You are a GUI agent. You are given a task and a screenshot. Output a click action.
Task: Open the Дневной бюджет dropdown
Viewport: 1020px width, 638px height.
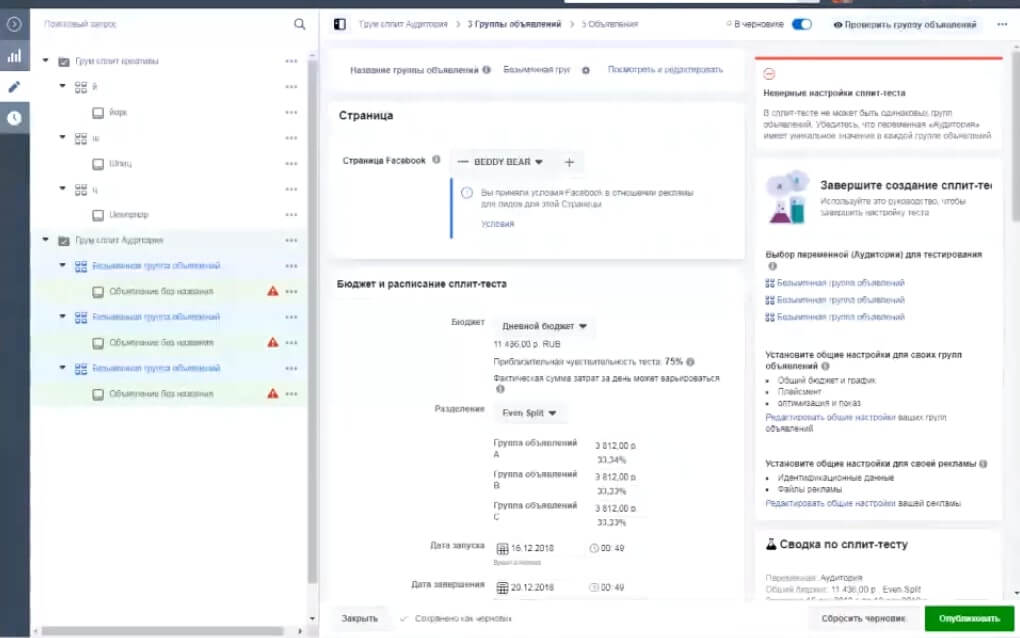(x=544, y=326)
